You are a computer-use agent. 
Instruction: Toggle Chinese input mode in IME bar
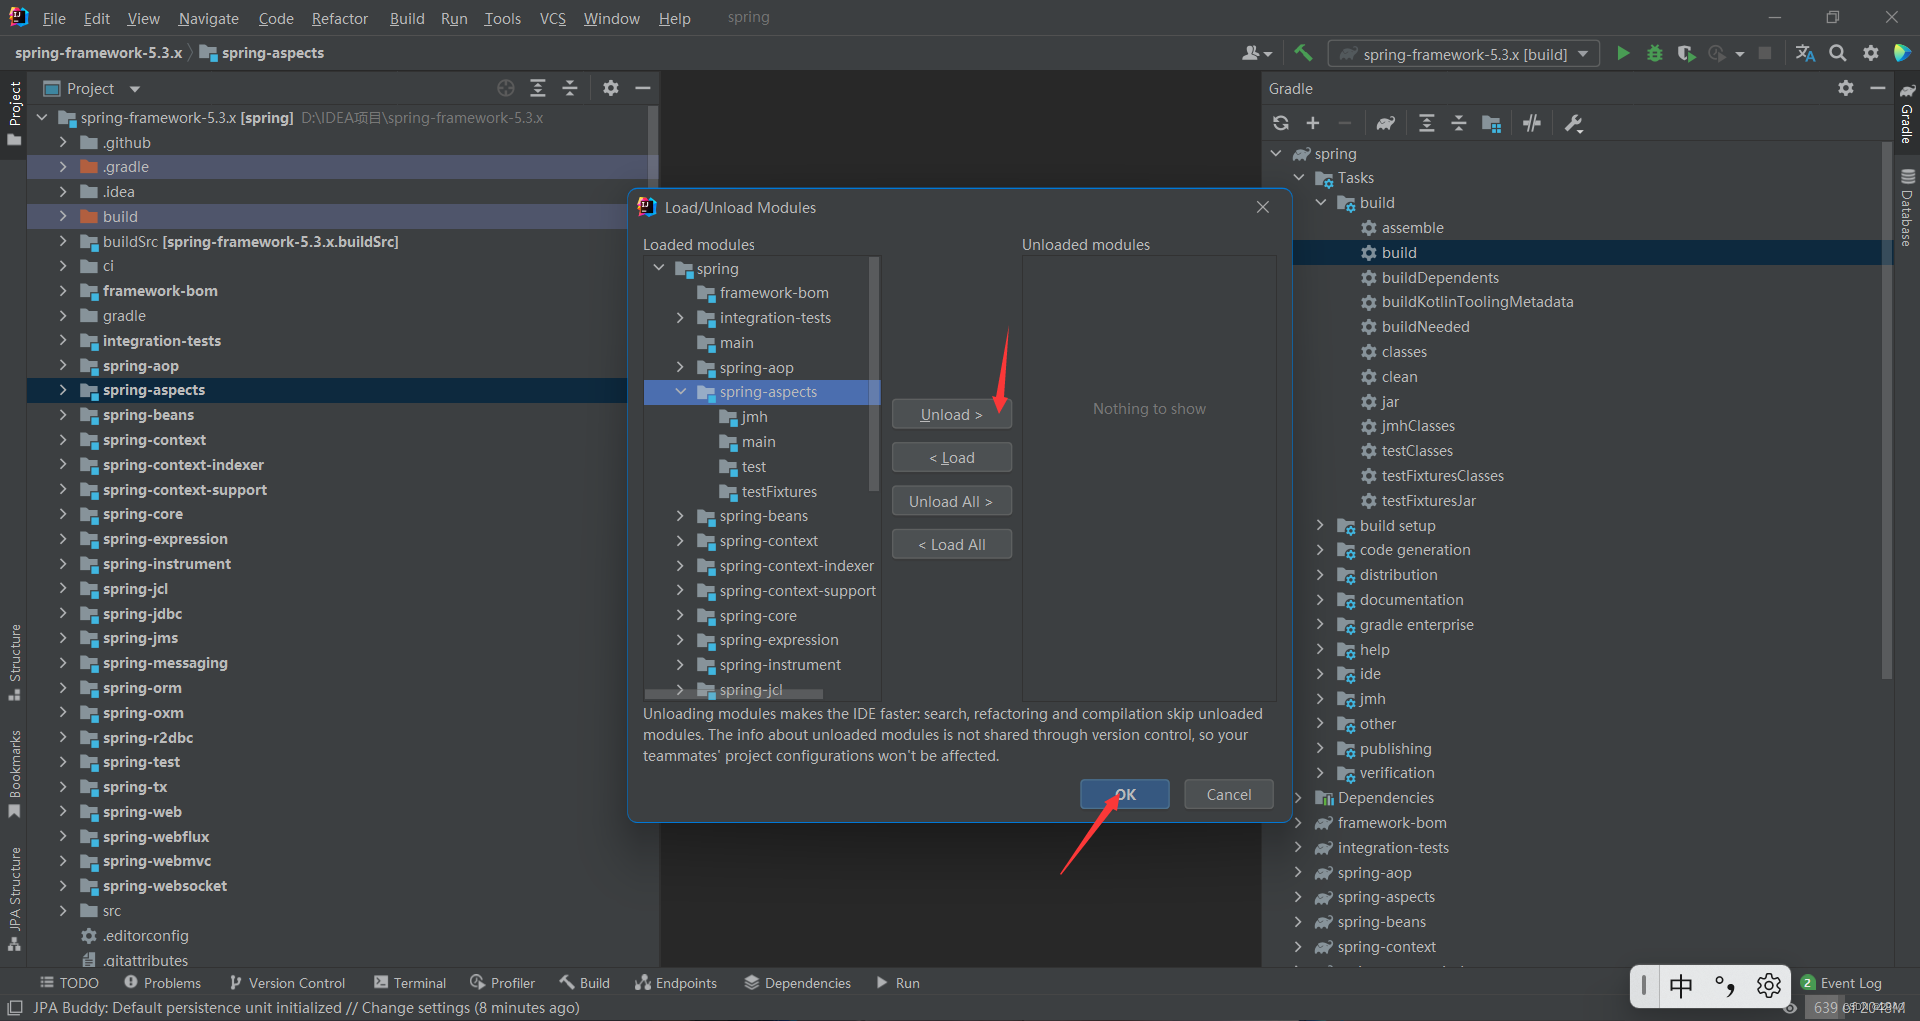(1681, 986)
